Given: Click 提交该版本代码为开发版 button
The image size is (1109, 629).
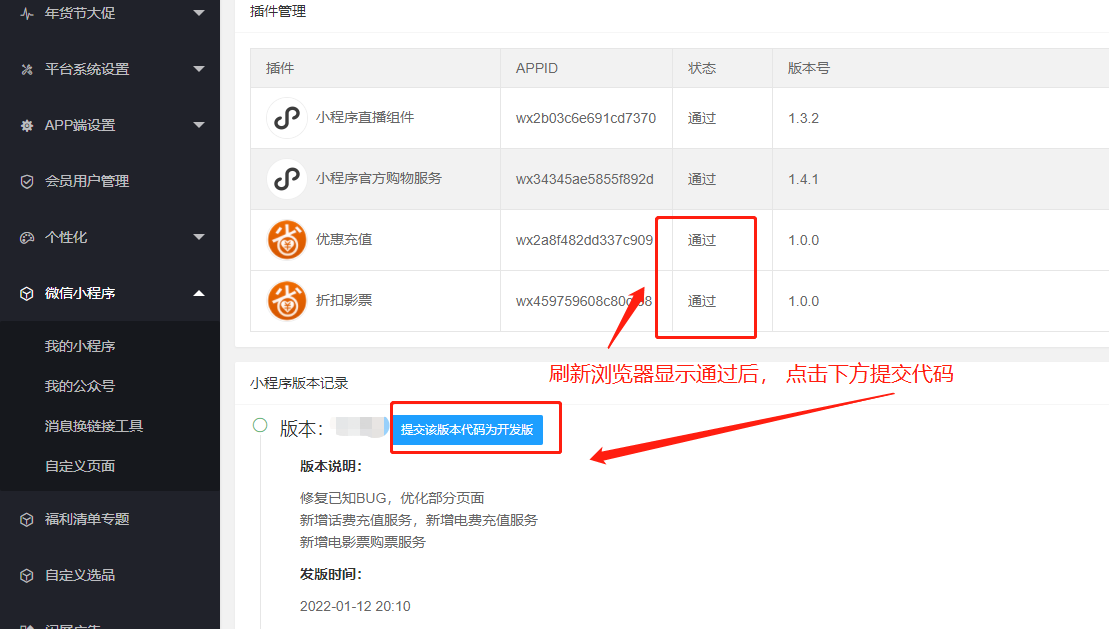Looking at the screenshot, I should coord(468,429).
